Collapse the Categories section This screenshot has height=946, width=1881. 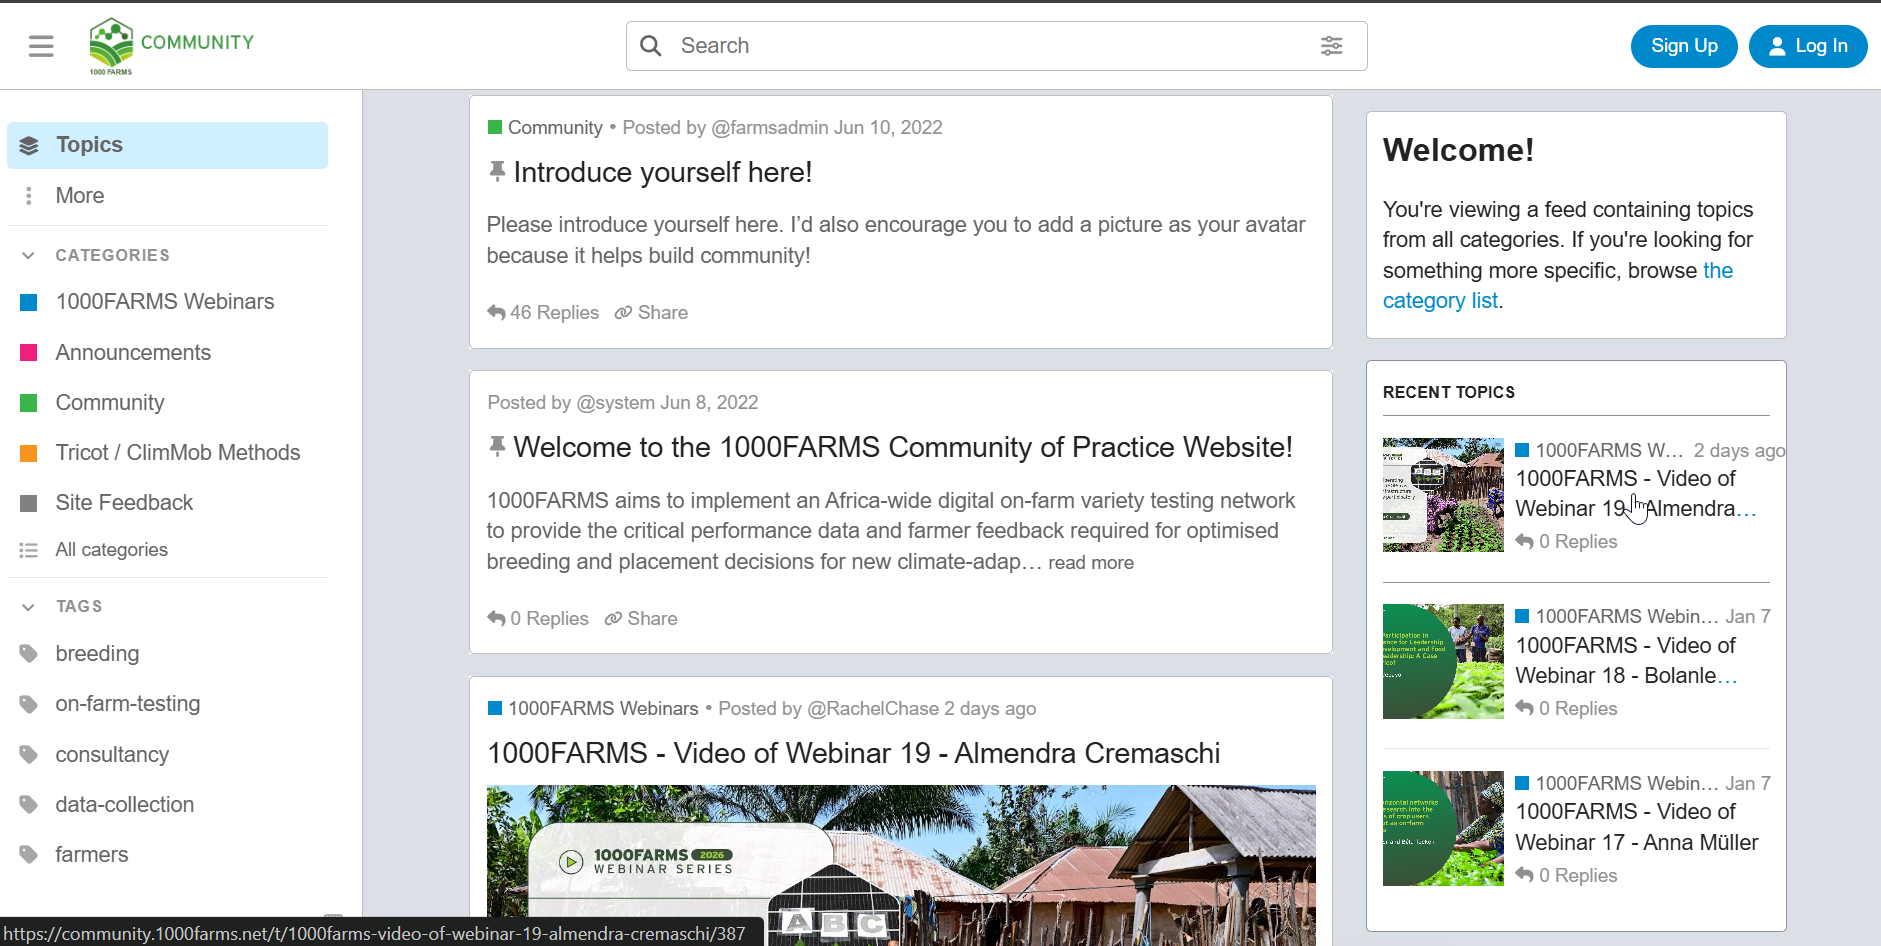click(x=29, y=256)
